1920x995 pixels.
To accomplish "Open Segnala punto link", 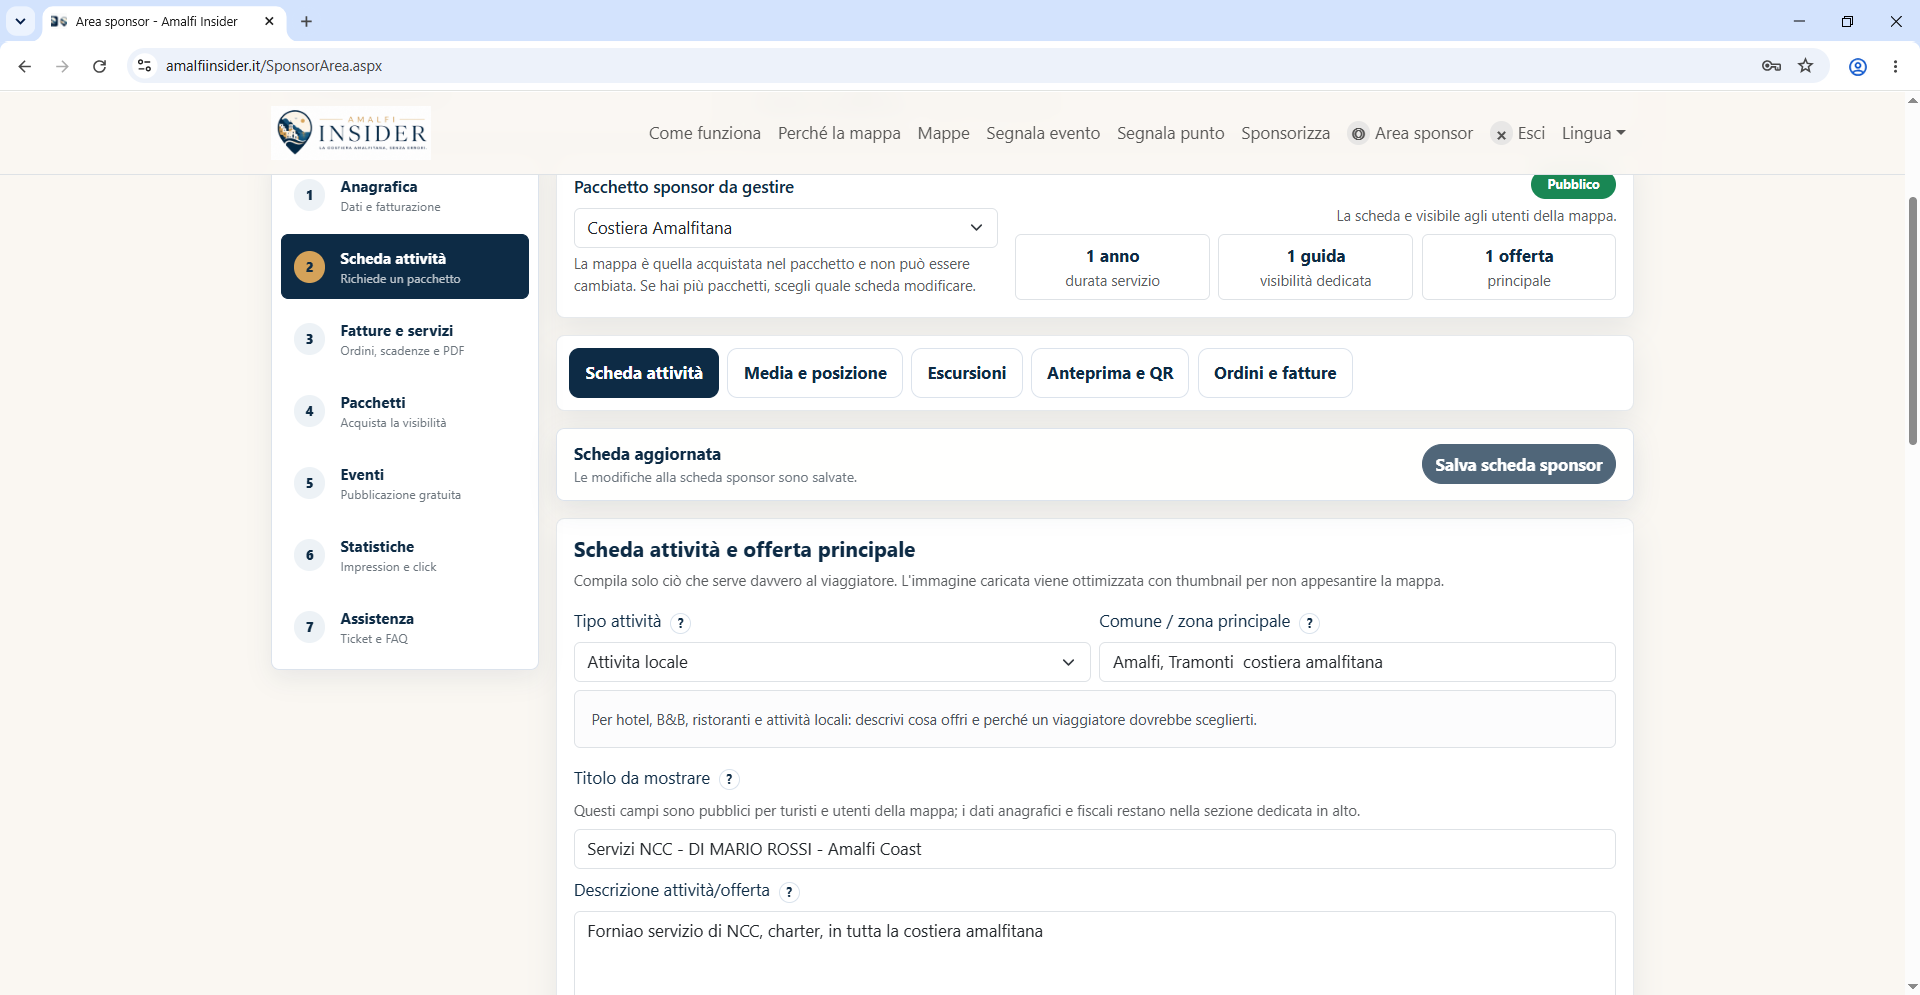I will pos(1171,133).
